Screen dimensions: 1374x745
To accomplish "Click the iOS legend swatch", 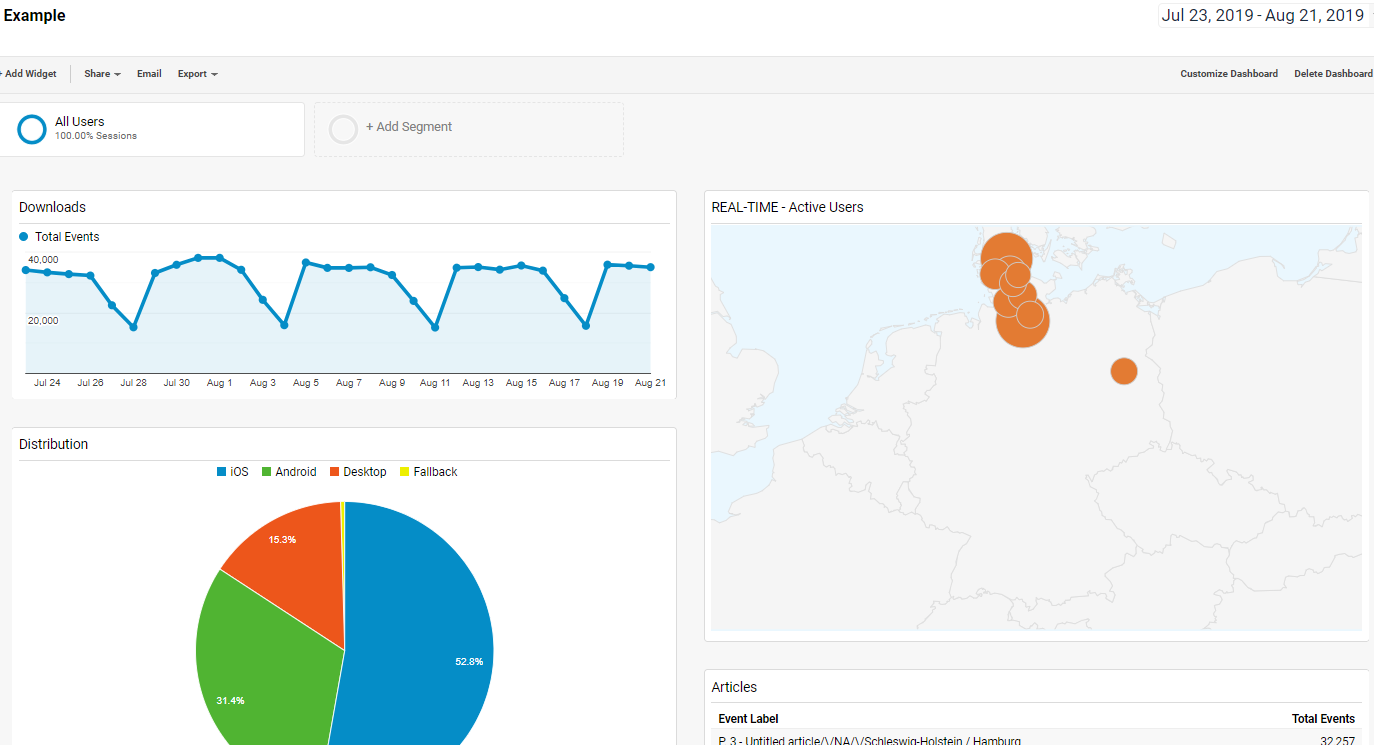I will [x=221, y=472].
